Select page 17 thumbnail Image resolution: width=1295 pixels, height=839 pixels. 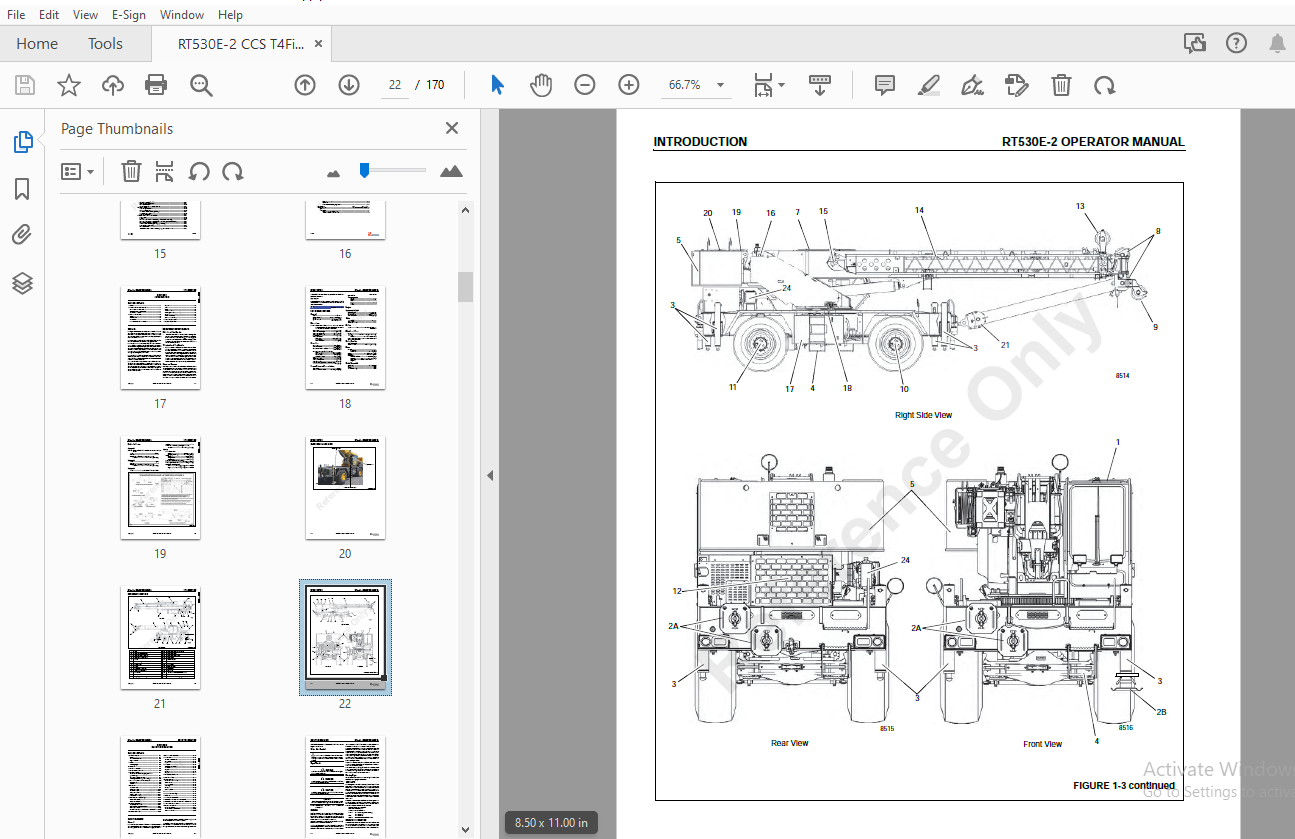[160, 338]
